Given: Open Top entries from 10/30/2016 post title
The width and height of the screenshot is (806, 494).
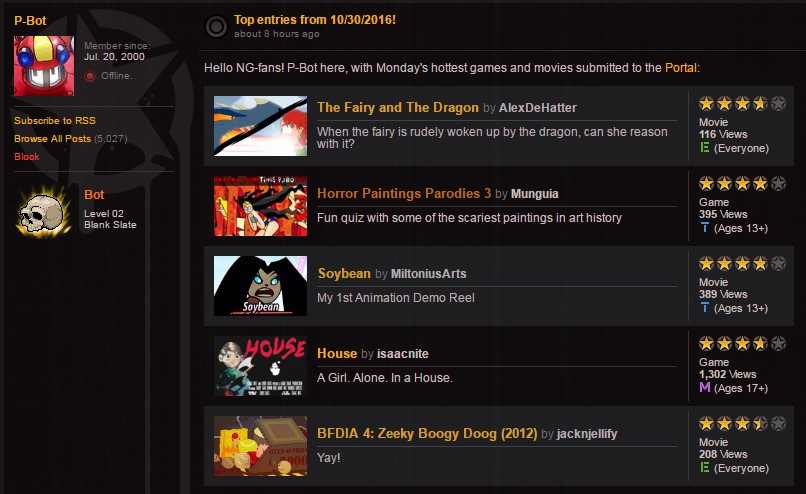Looking at the screenshot, I should pyautogui.click(x=315, y=20).
